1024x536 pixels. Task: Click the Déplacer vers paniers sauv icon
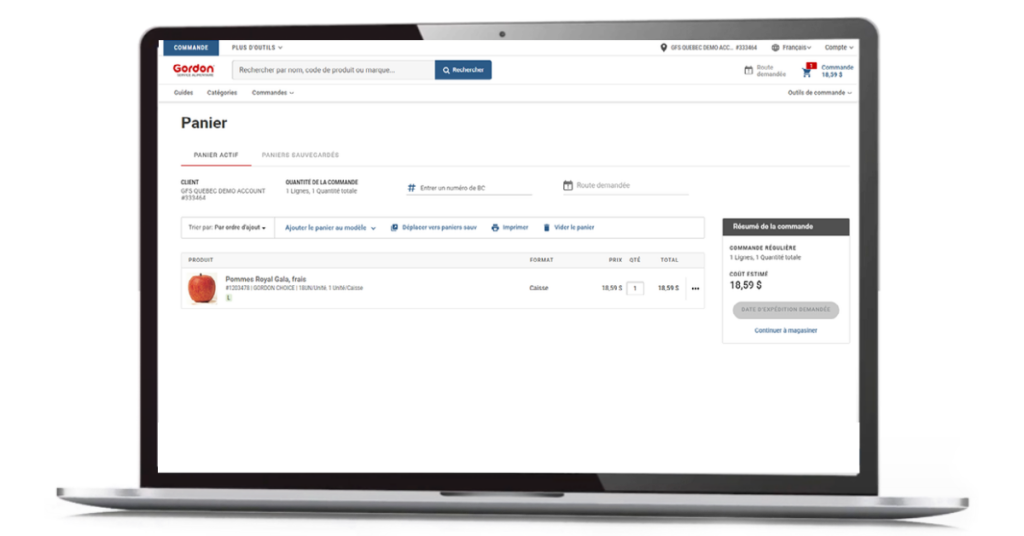click(394, 228)
